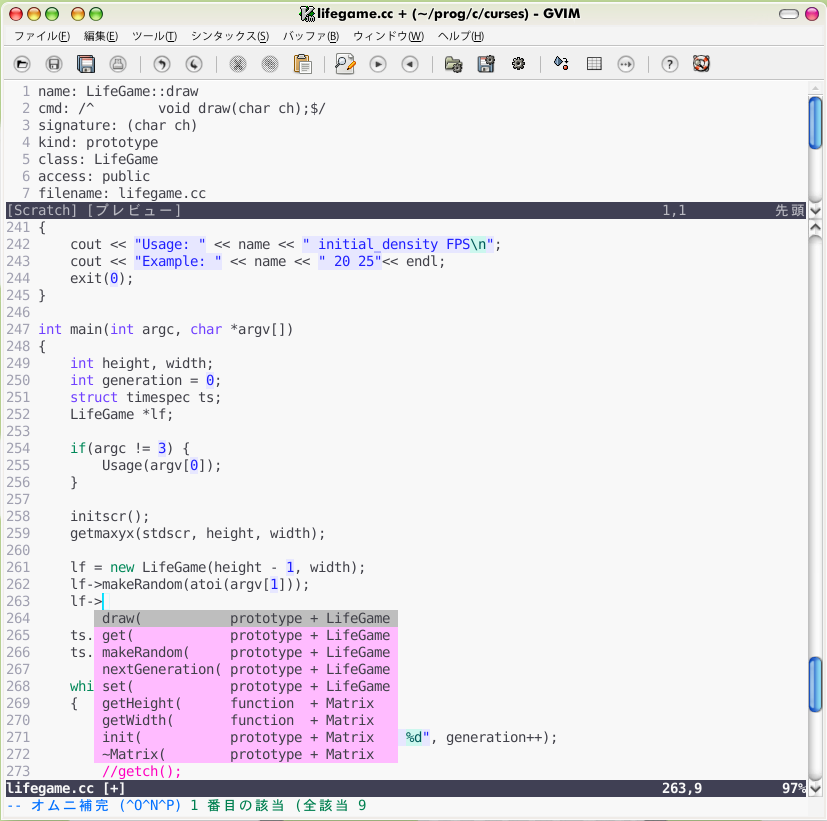Click main editor scrollbar thumb
Image resolution: width=827 pixels, height=821 pixels.
point(815,684)
